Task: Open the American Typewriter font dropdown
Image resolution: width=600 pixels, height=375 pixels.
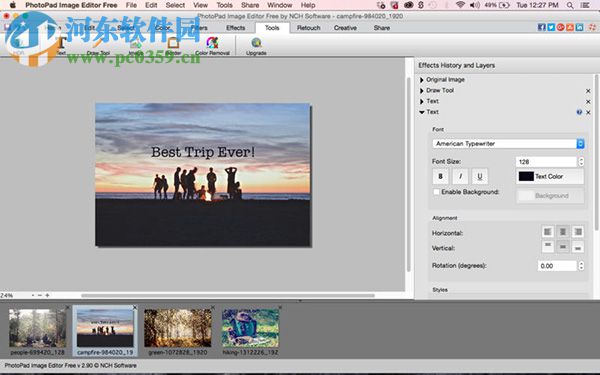Action: coord(508,143)
